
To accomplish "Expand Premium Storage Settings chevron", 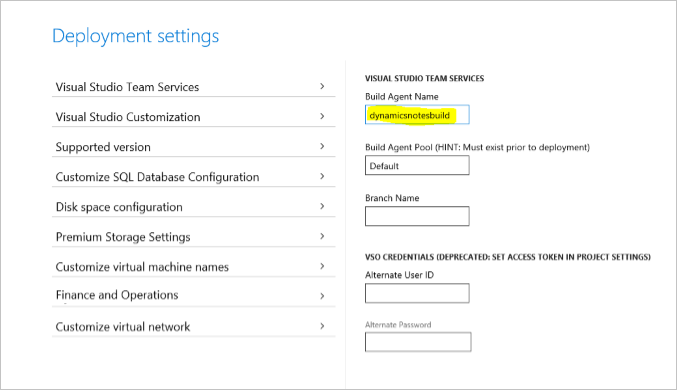I will pyautogui.click(x=322, y=236).
